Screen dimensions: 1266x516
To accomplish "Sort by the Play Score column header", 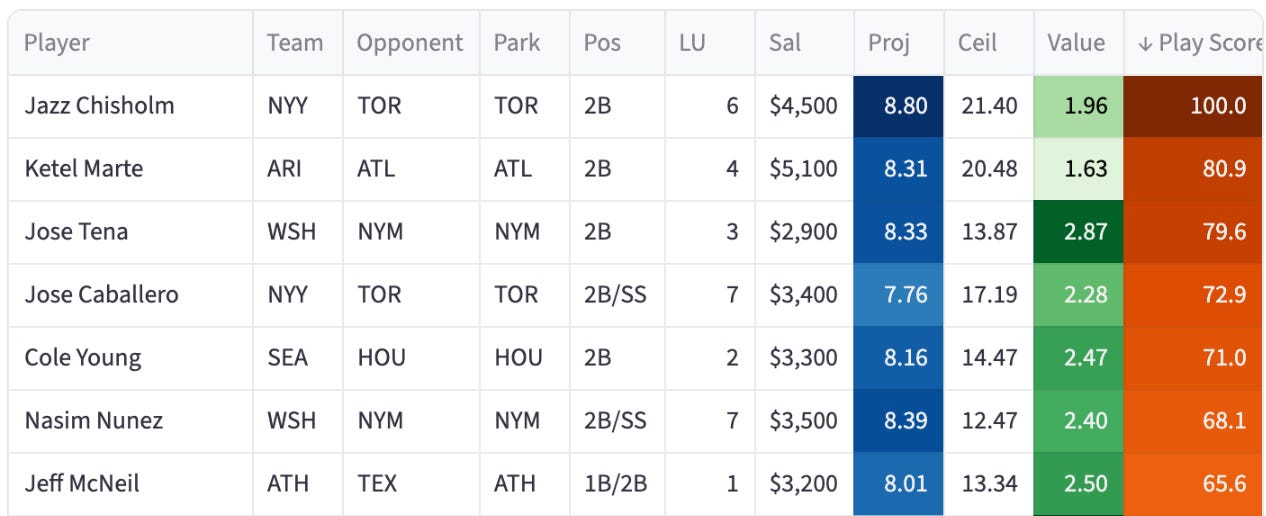I will click(1195, 43).
